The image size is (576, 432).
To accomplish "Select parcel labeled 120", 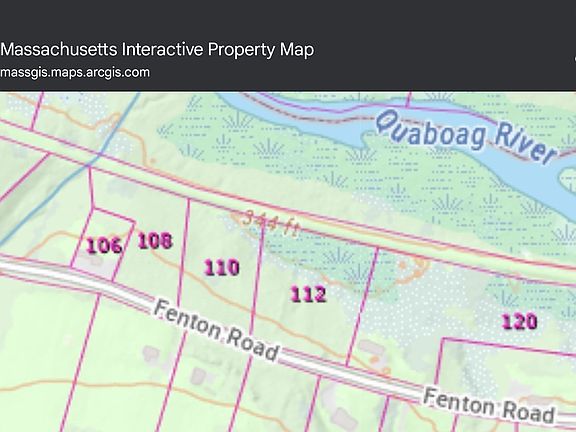I will coord(519,321).
